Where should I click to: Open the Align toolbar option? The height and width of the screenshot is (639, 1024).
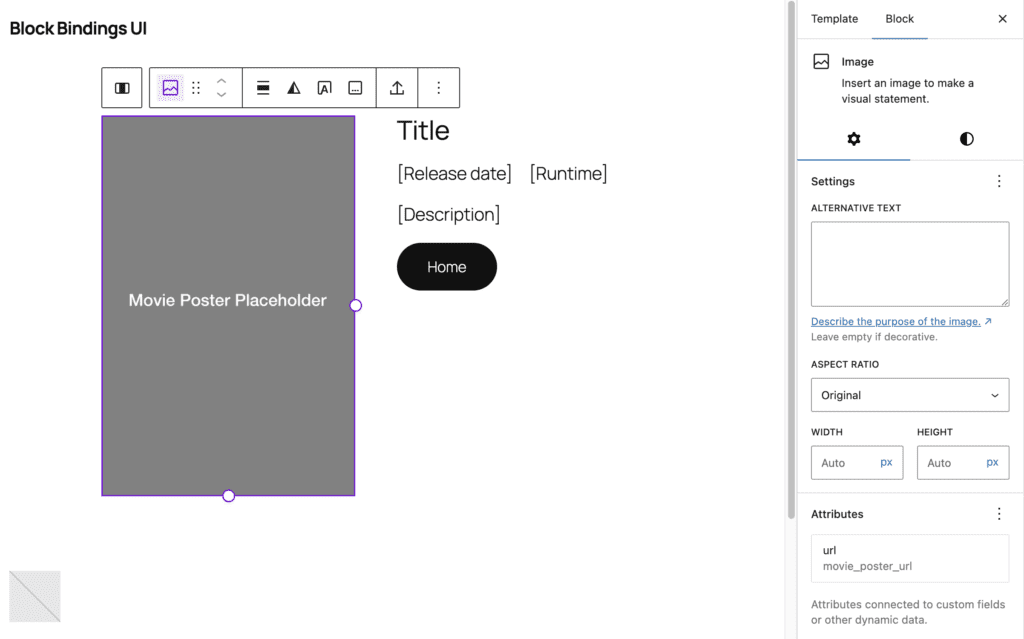coord(263,88)
